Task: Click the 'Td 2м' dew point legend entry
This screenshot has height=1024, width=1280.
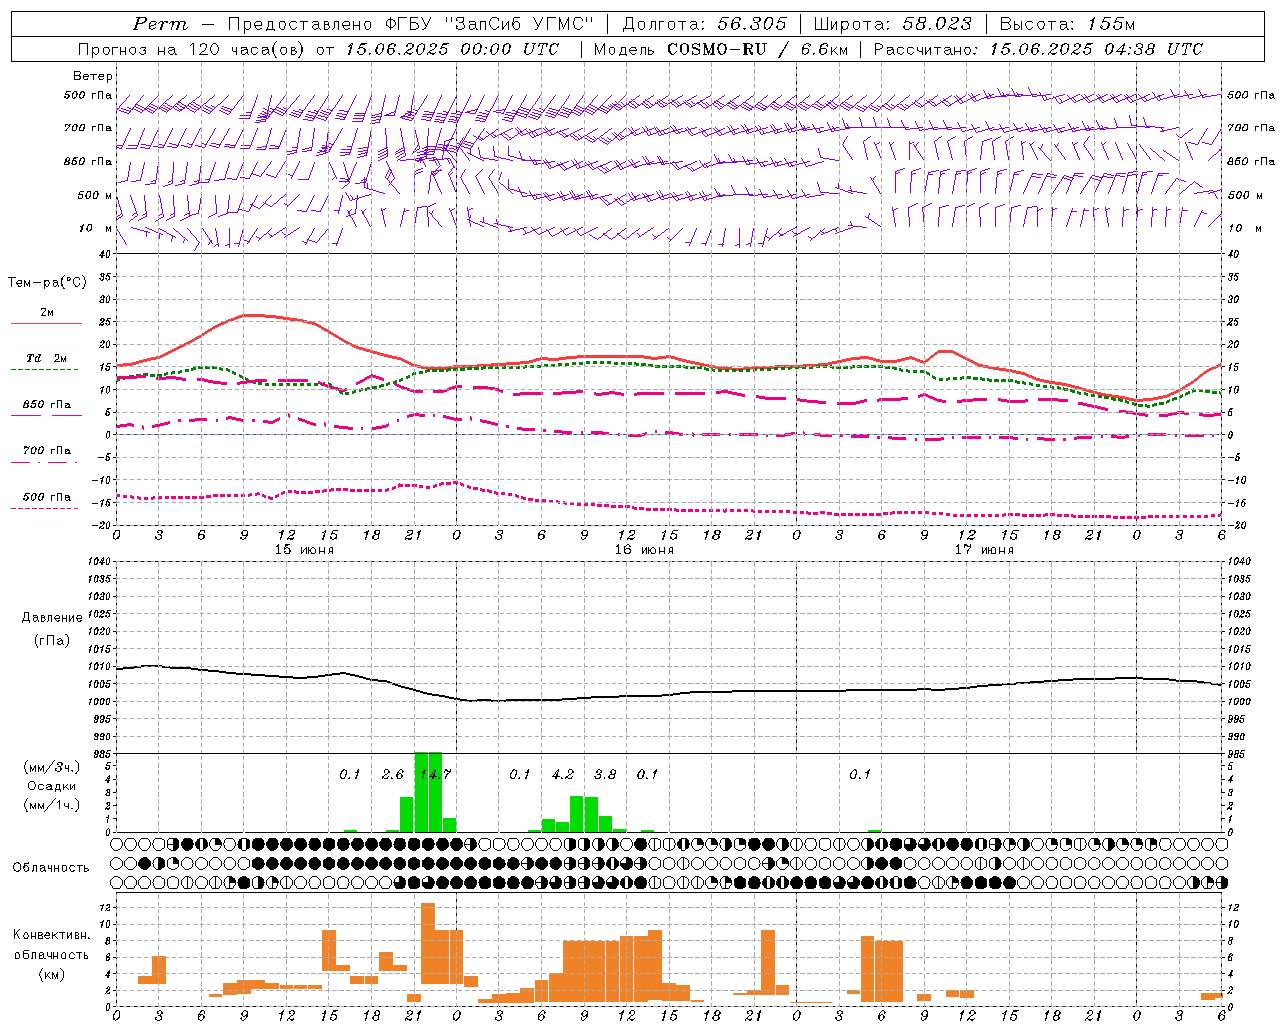Action: pyautogui.click(x=47, y=358)
